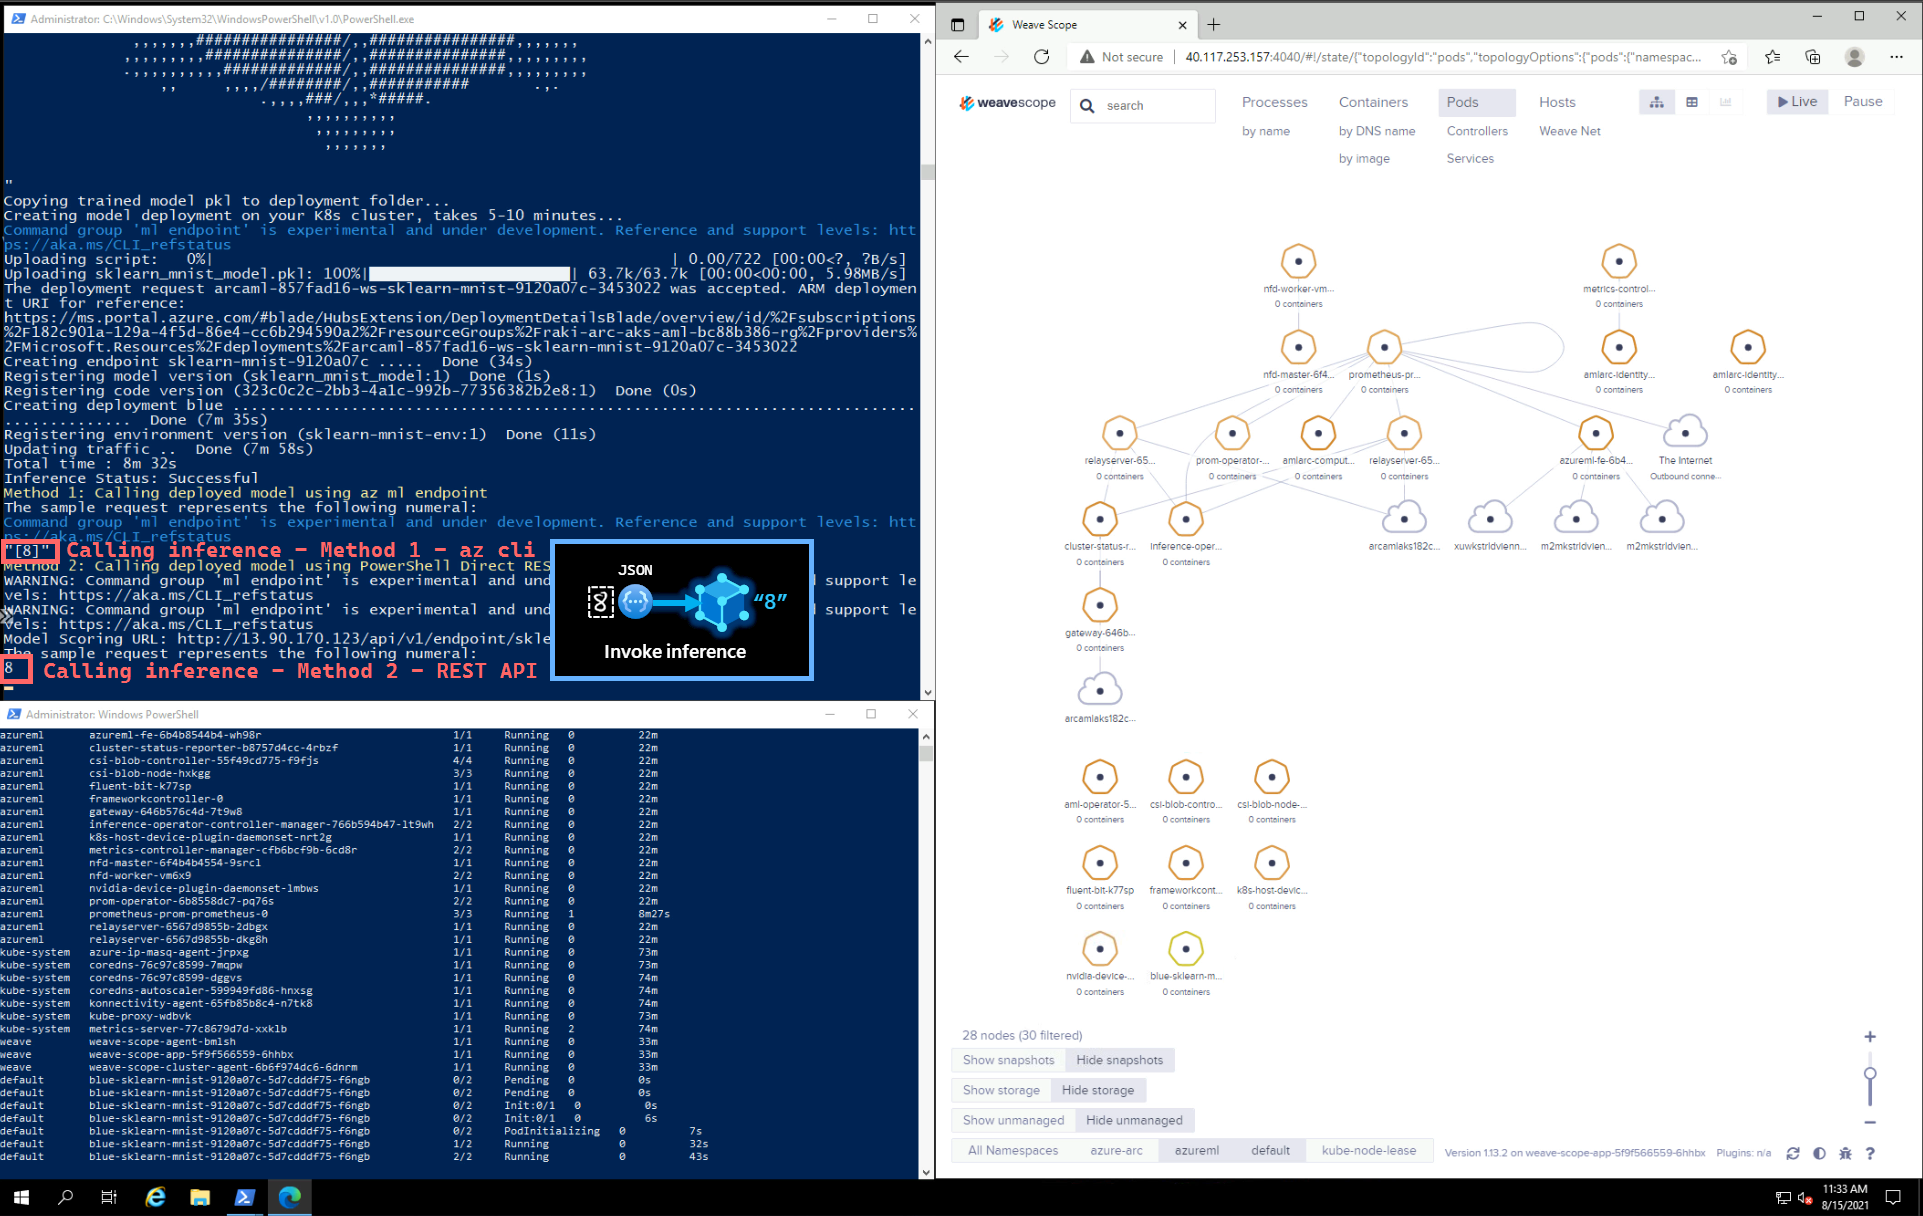Open the vertical tabs icon in Edge
Screen dimensions: 1923x1216
(x=957, y=25)
